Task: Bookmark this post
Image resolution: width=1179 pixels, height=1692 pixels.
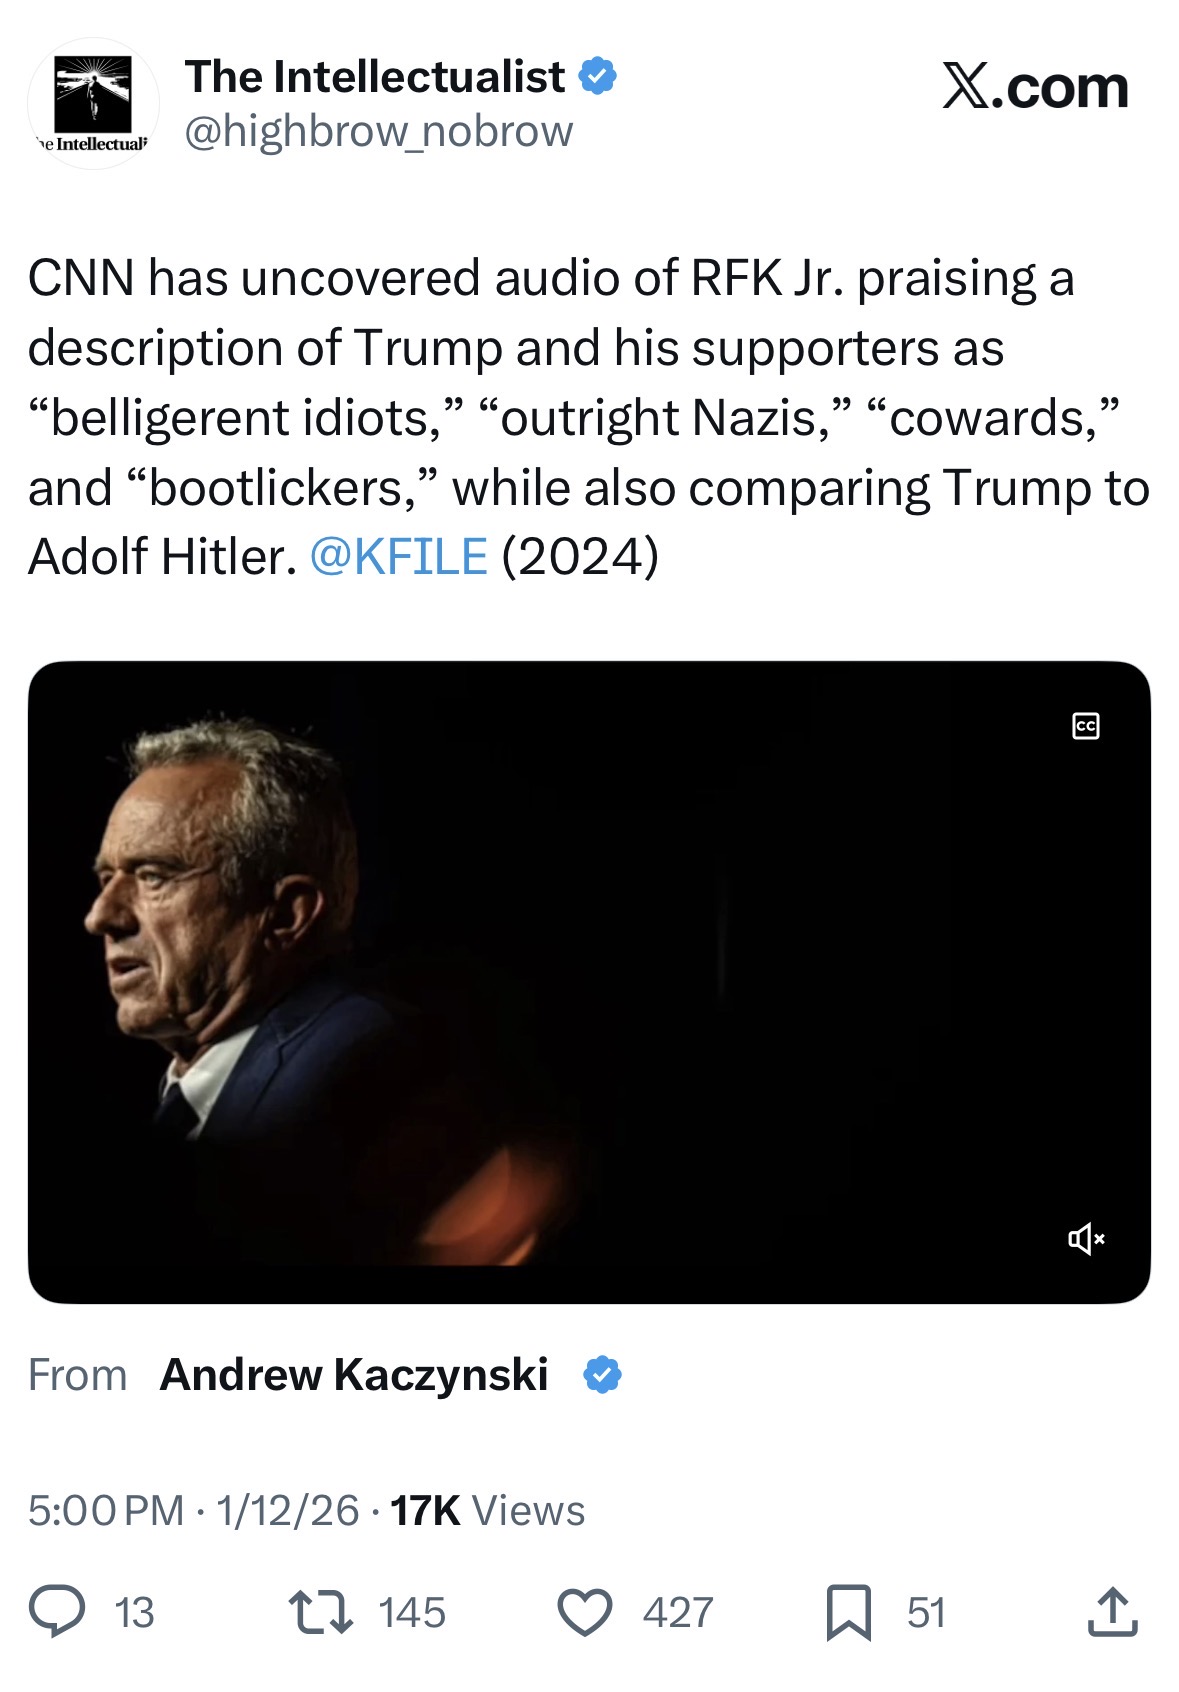Action: [x=848, y=1612]
